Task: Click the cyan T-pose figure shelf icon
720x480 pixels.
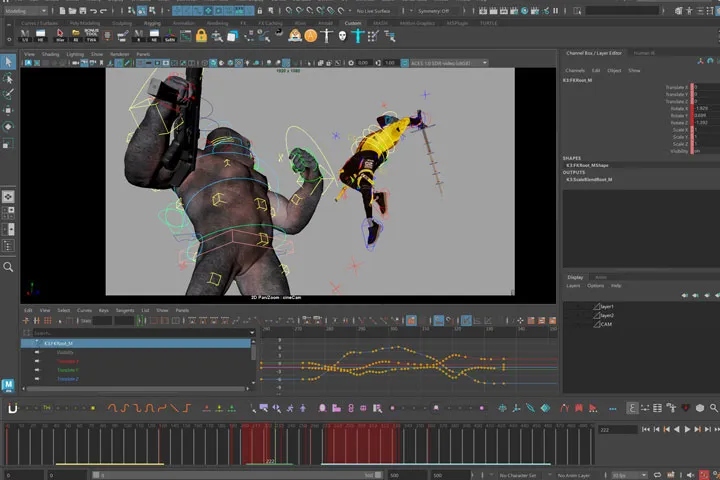Action: pyautogui.click(x=358, y=35)
